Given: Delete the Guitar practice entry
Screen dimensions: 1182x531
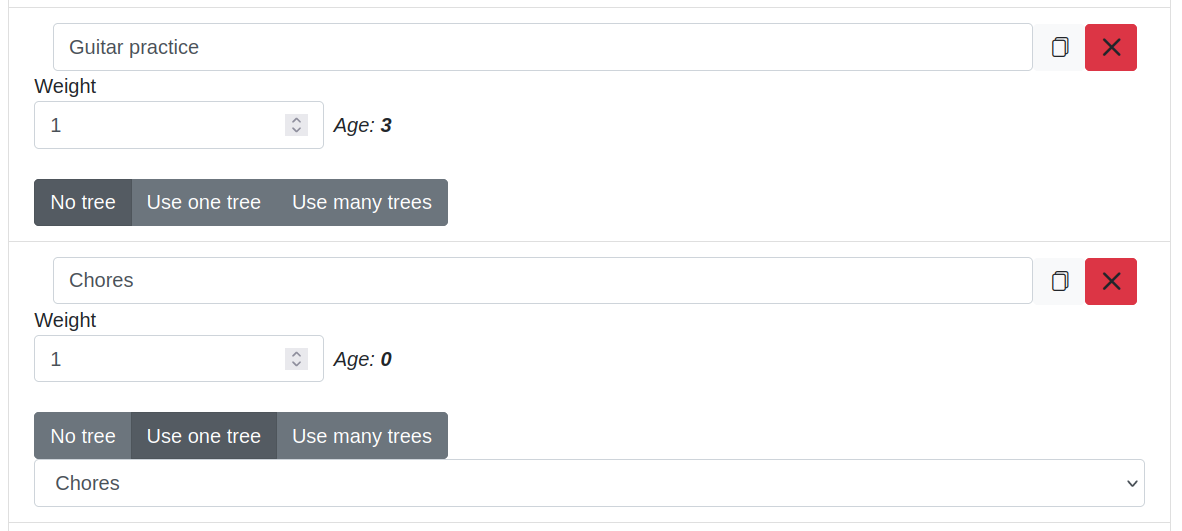Looking at the screenshot, I should point(1110,47).
